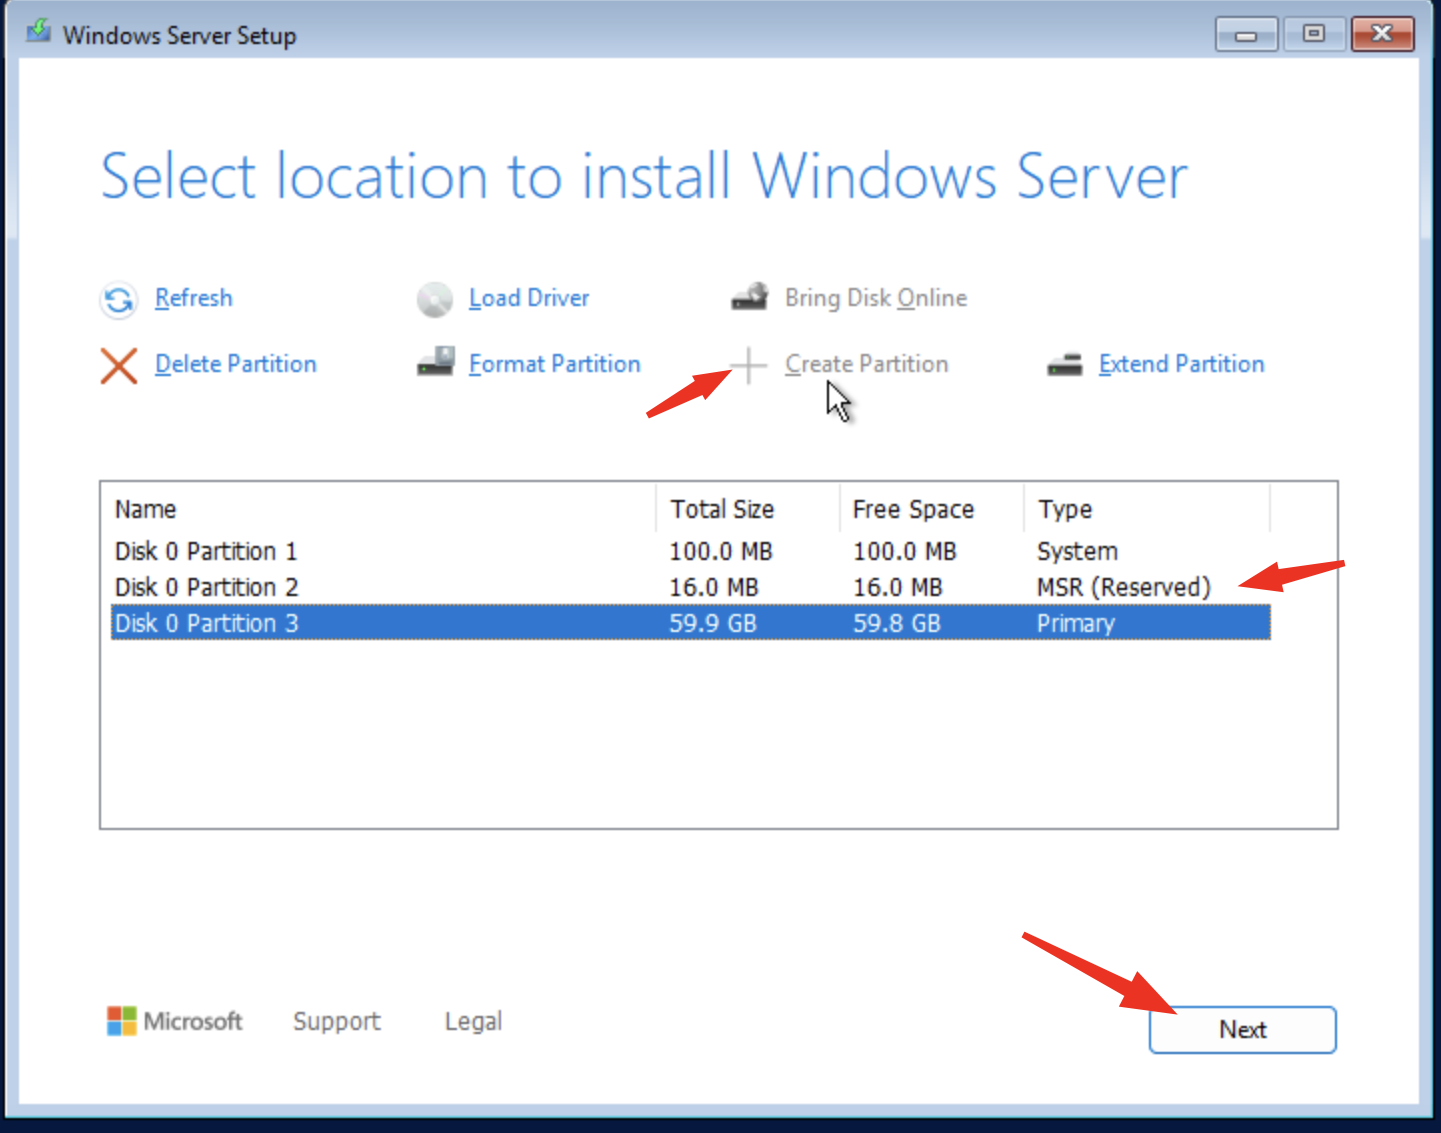The width and height of the screenshot is (1441, 1133).
Task: Choose the Delete Partition link
Action: click(235, 364)
